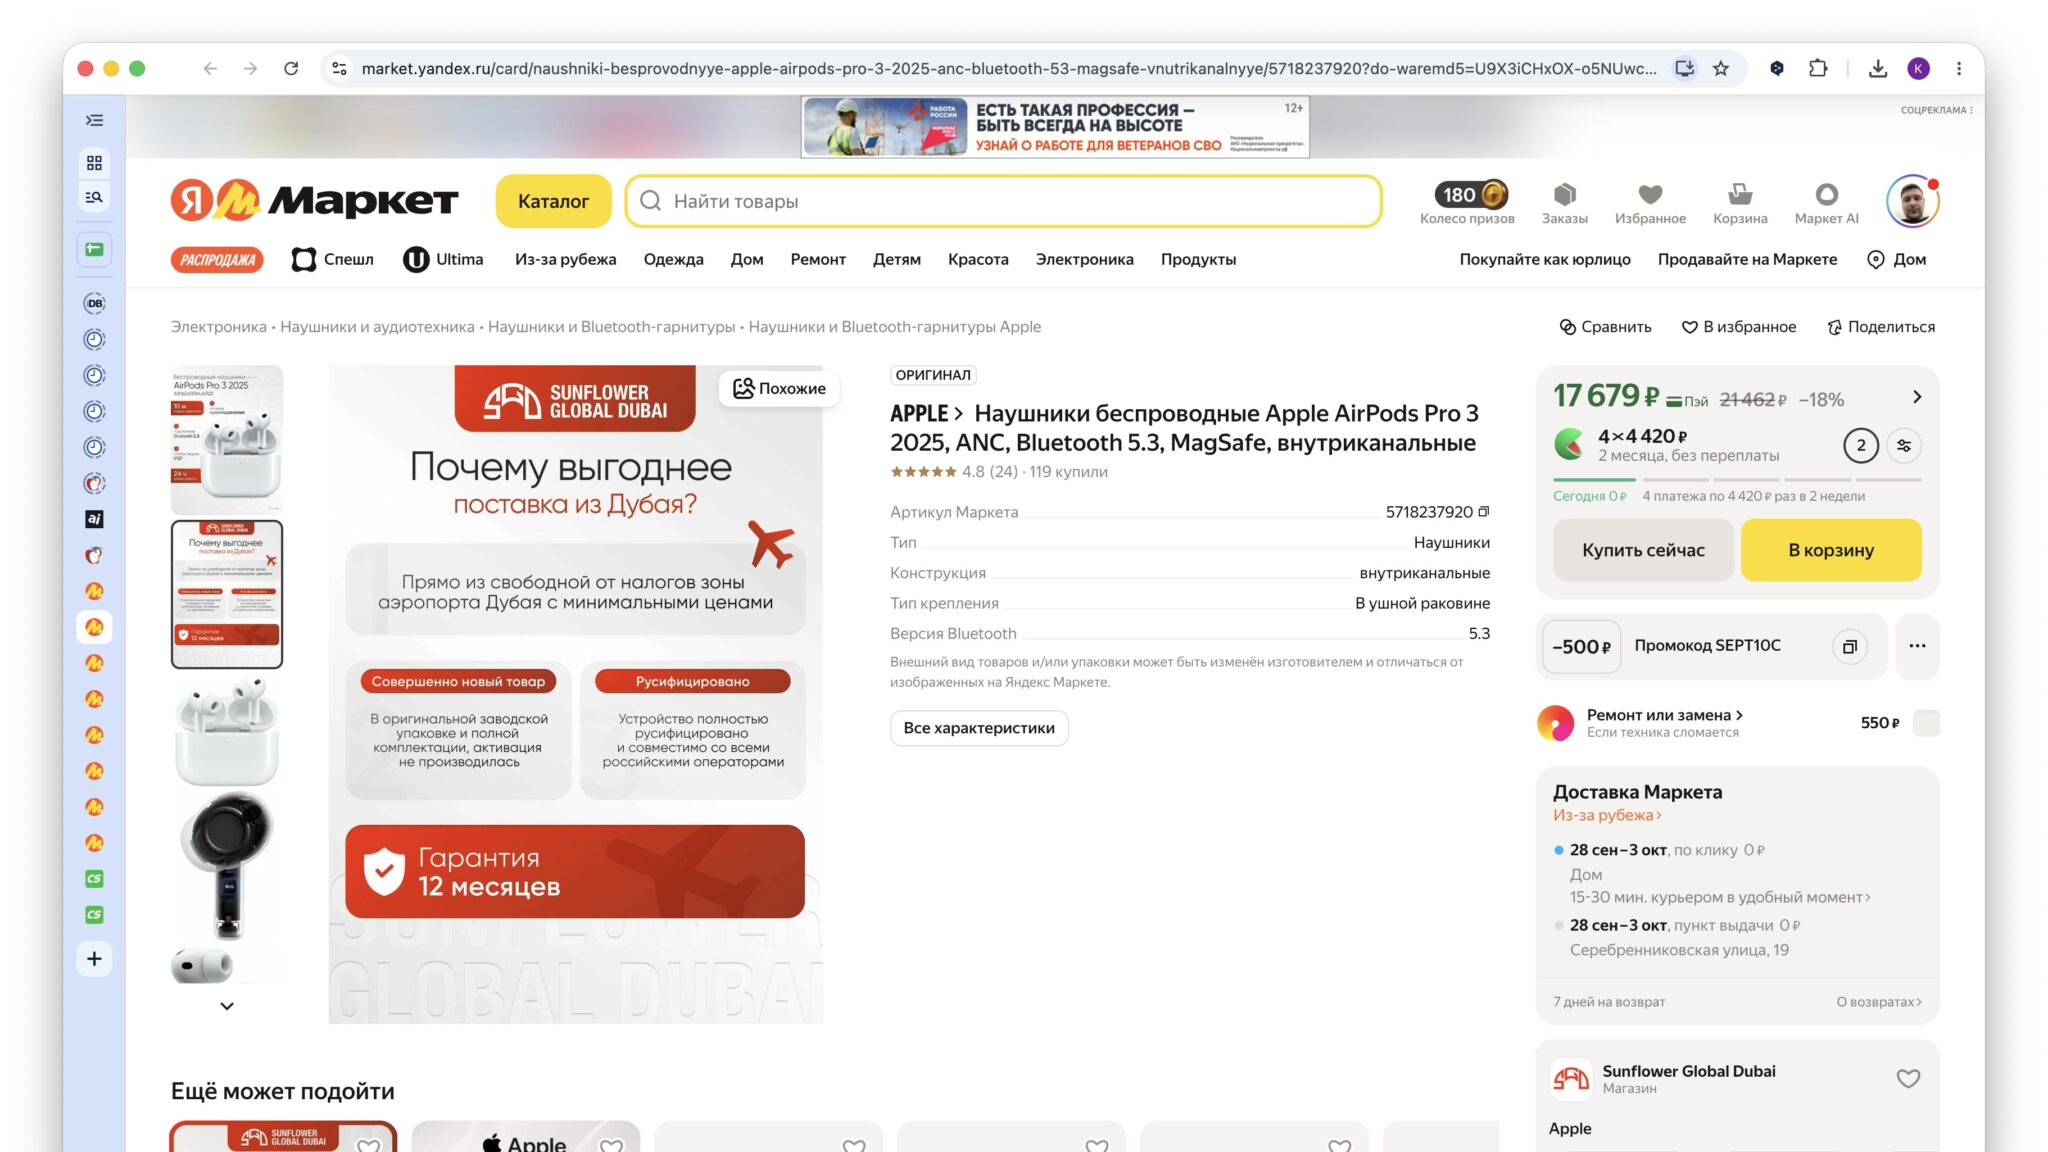Click Сравнить to compare this product
Image resolution: width=2048 pixels, height=1152 pixels.
[1605, 327]
